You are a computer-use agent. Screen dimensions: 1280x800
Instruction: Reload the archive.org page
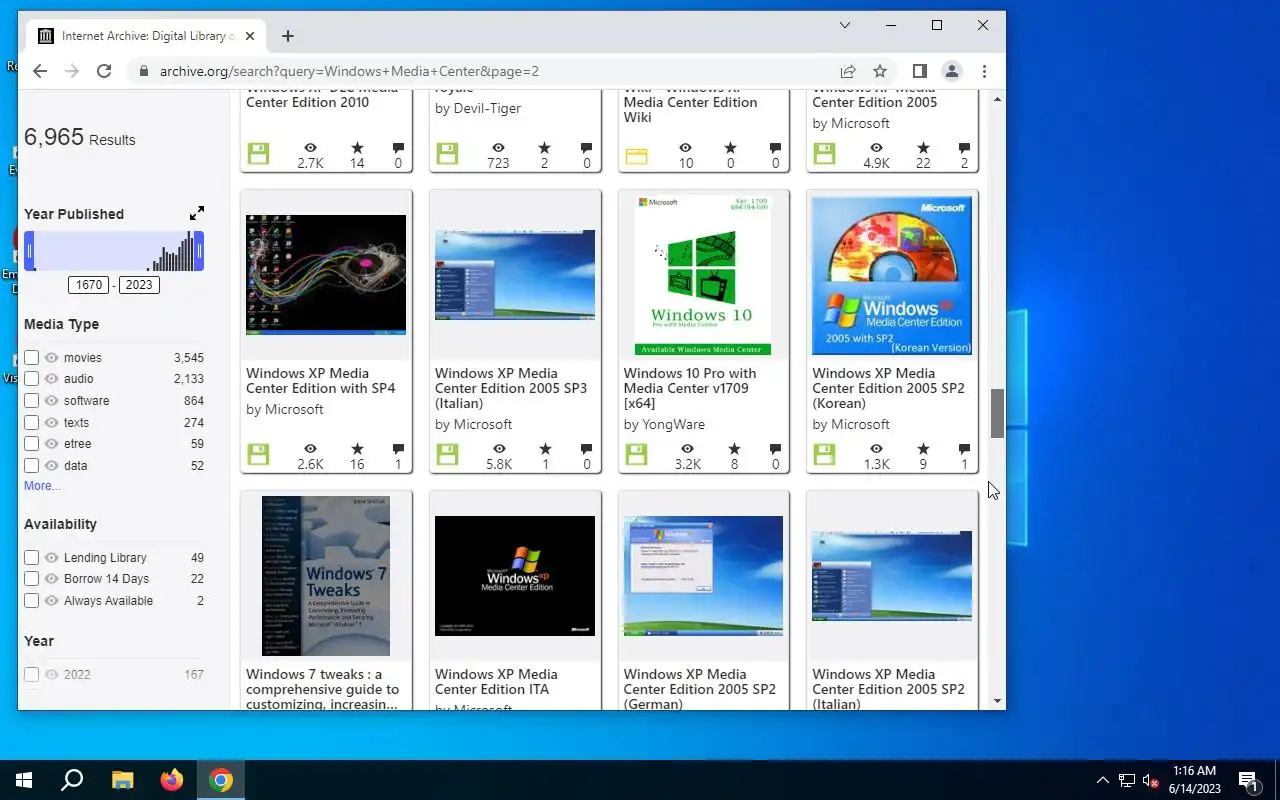pos(104,71)
